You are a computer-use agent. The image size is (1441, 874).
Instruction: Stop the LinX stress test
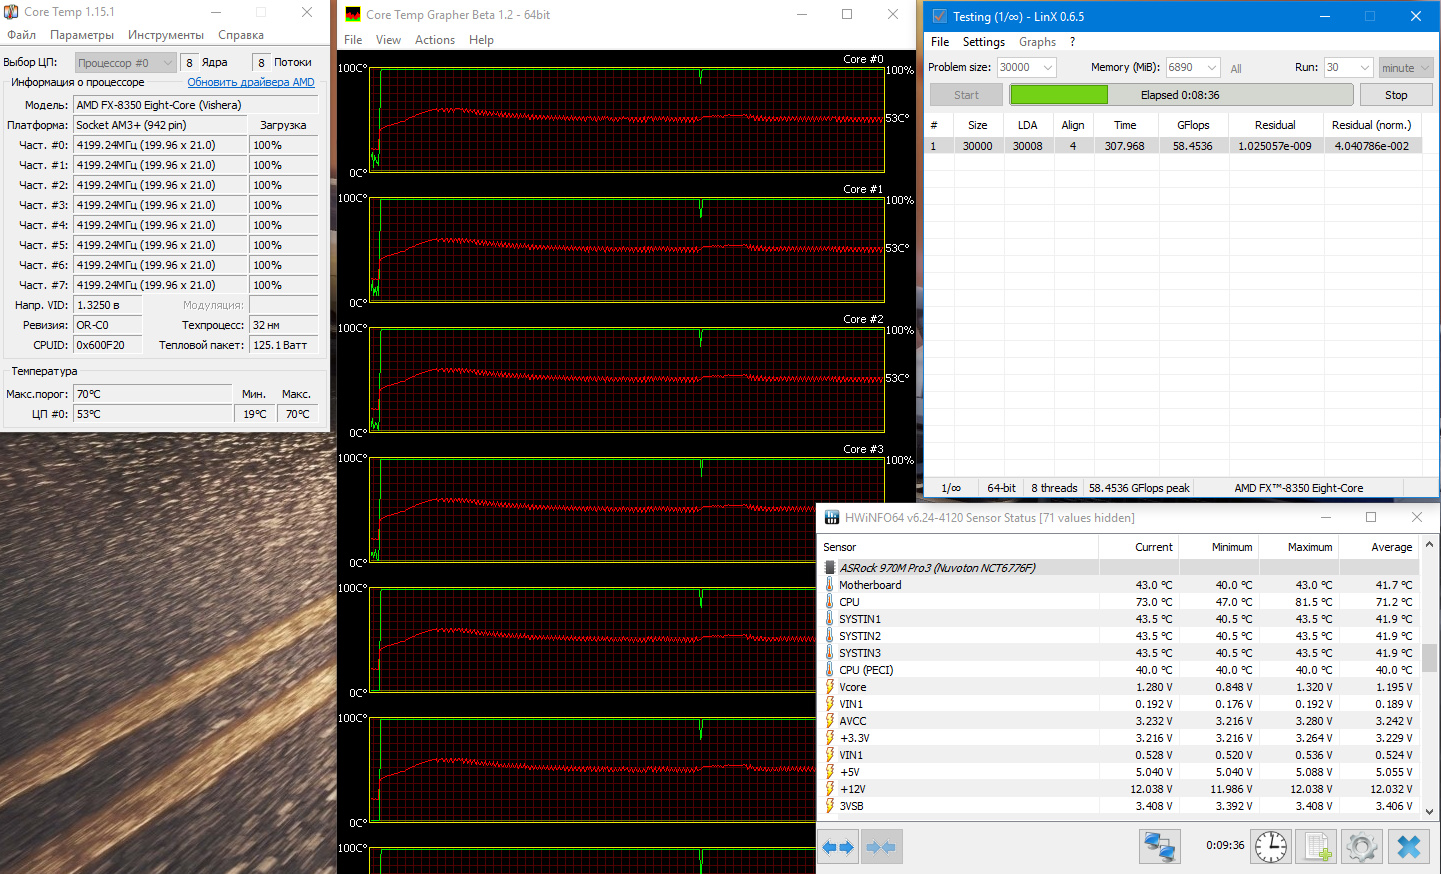pos(1396,95)
